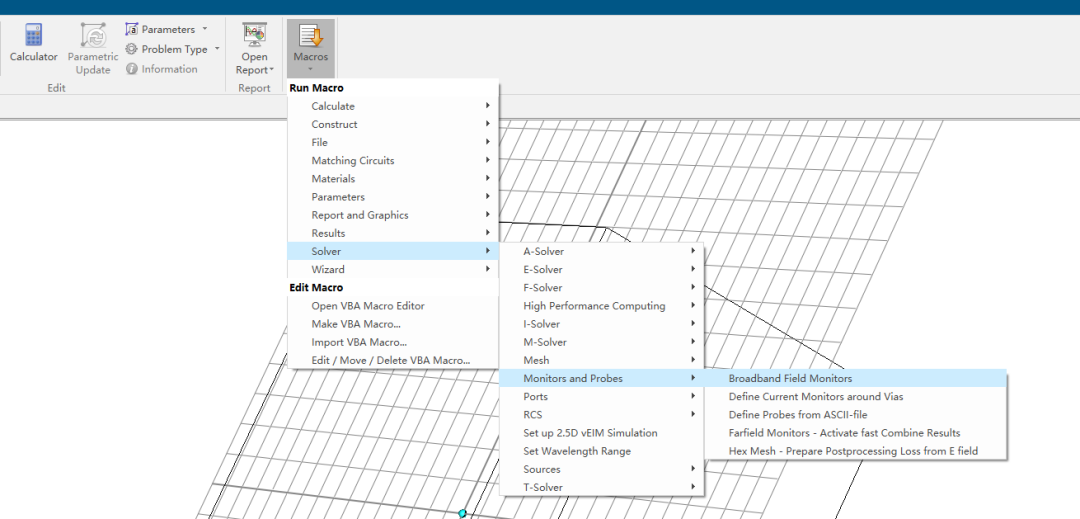Select Define Probes from ASCII-file

click(797, 415)
